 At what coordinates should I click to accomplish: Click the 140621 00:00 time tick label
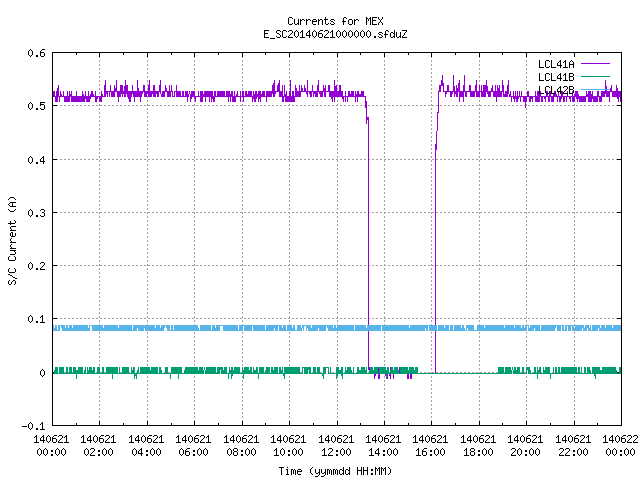[51, 446]
